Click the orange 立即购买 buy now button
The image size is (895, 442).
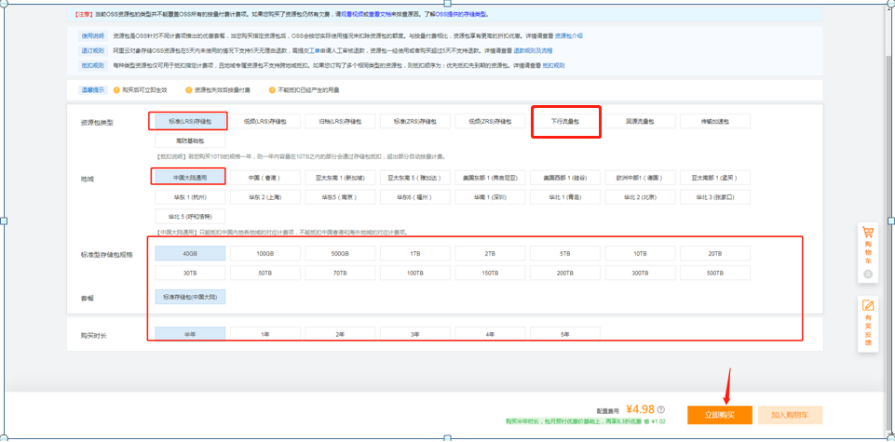click(720, 415)
